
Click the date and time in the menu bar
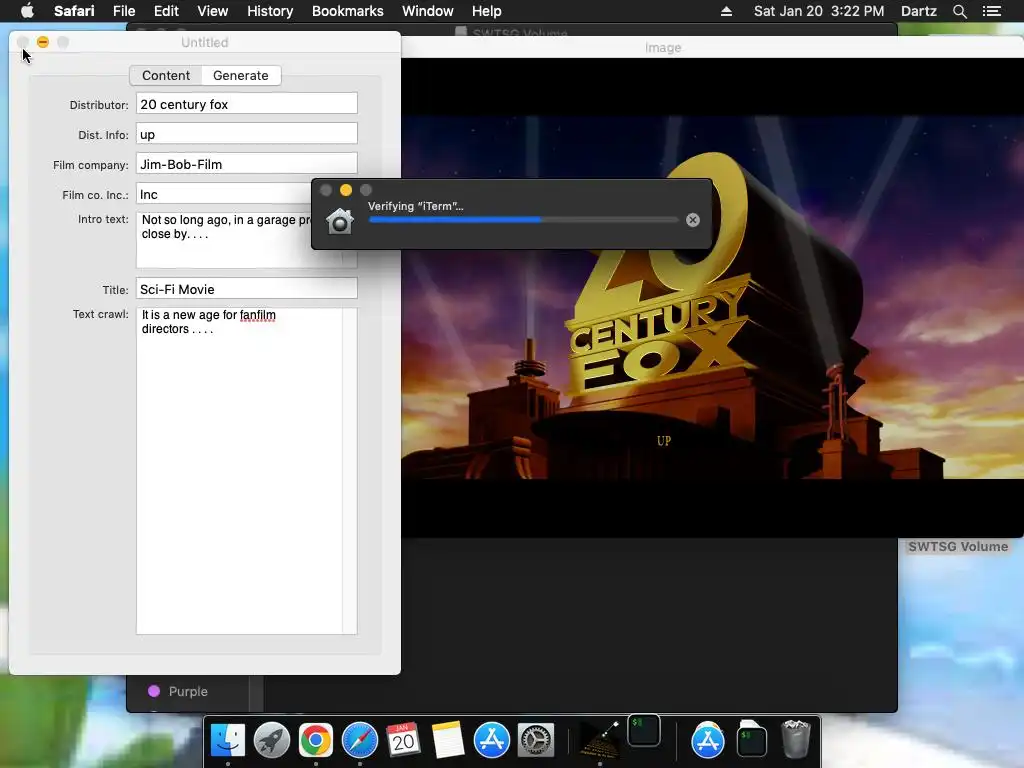point(819,11)
